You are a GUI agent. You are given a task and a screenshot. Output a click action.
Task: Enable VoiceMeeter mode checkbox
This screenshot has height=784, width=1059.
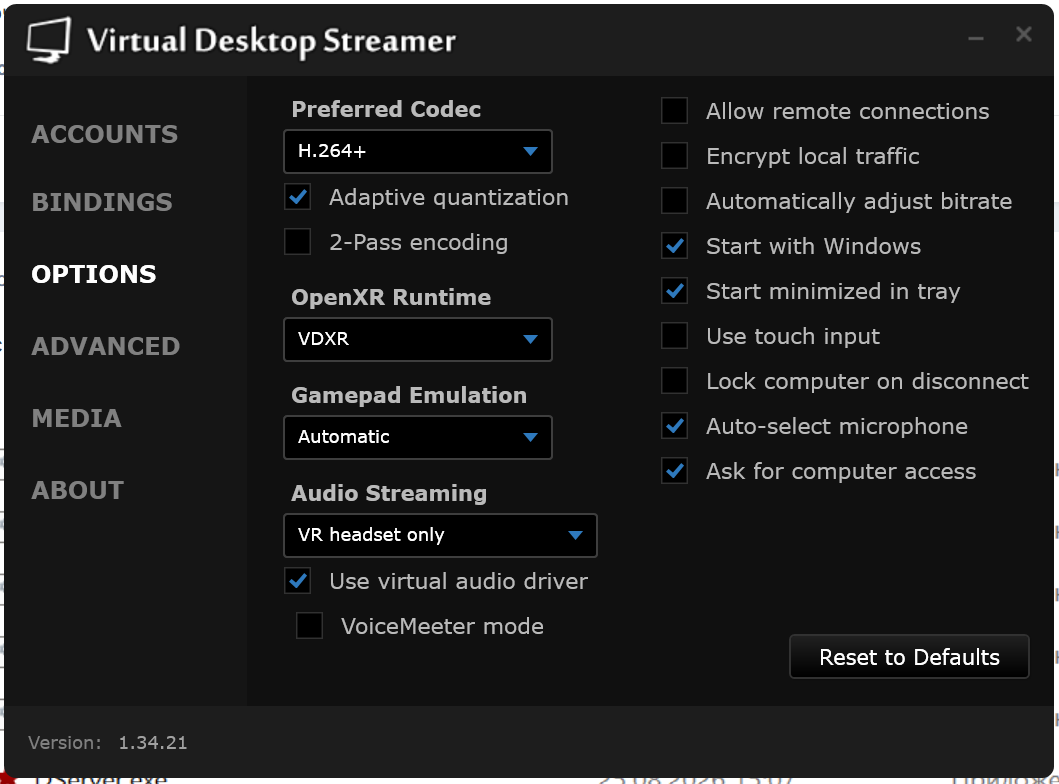click(x=309, y=625)
